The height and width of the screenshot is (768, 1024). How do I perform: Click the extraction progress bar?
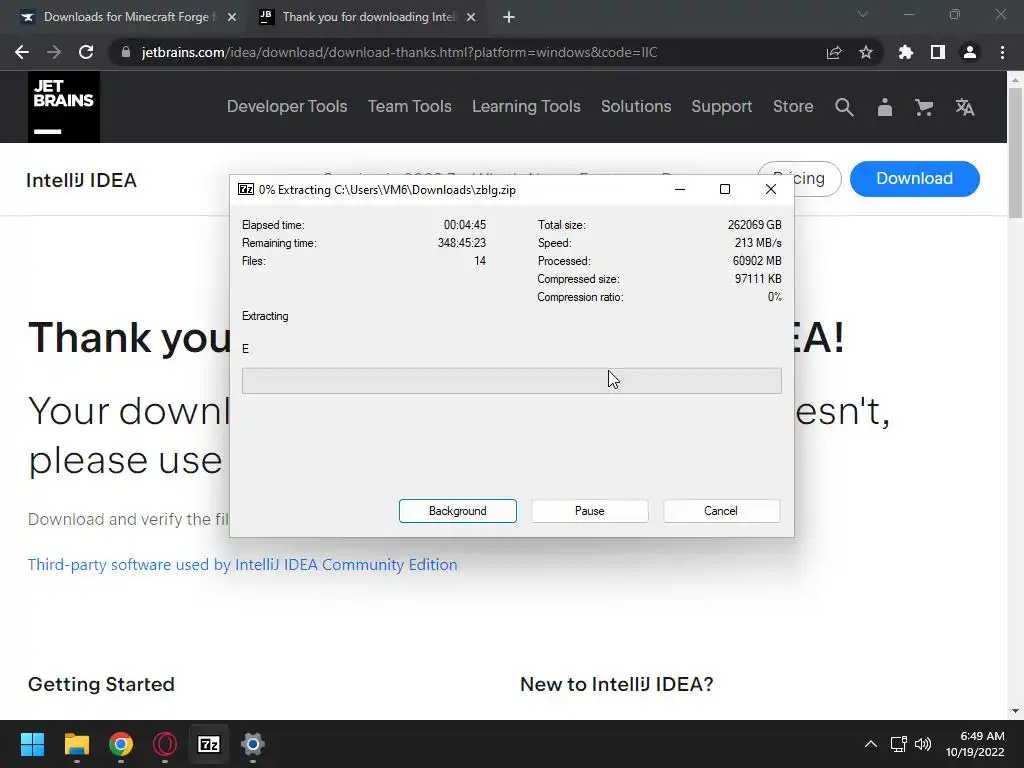[x=511, y=381]
